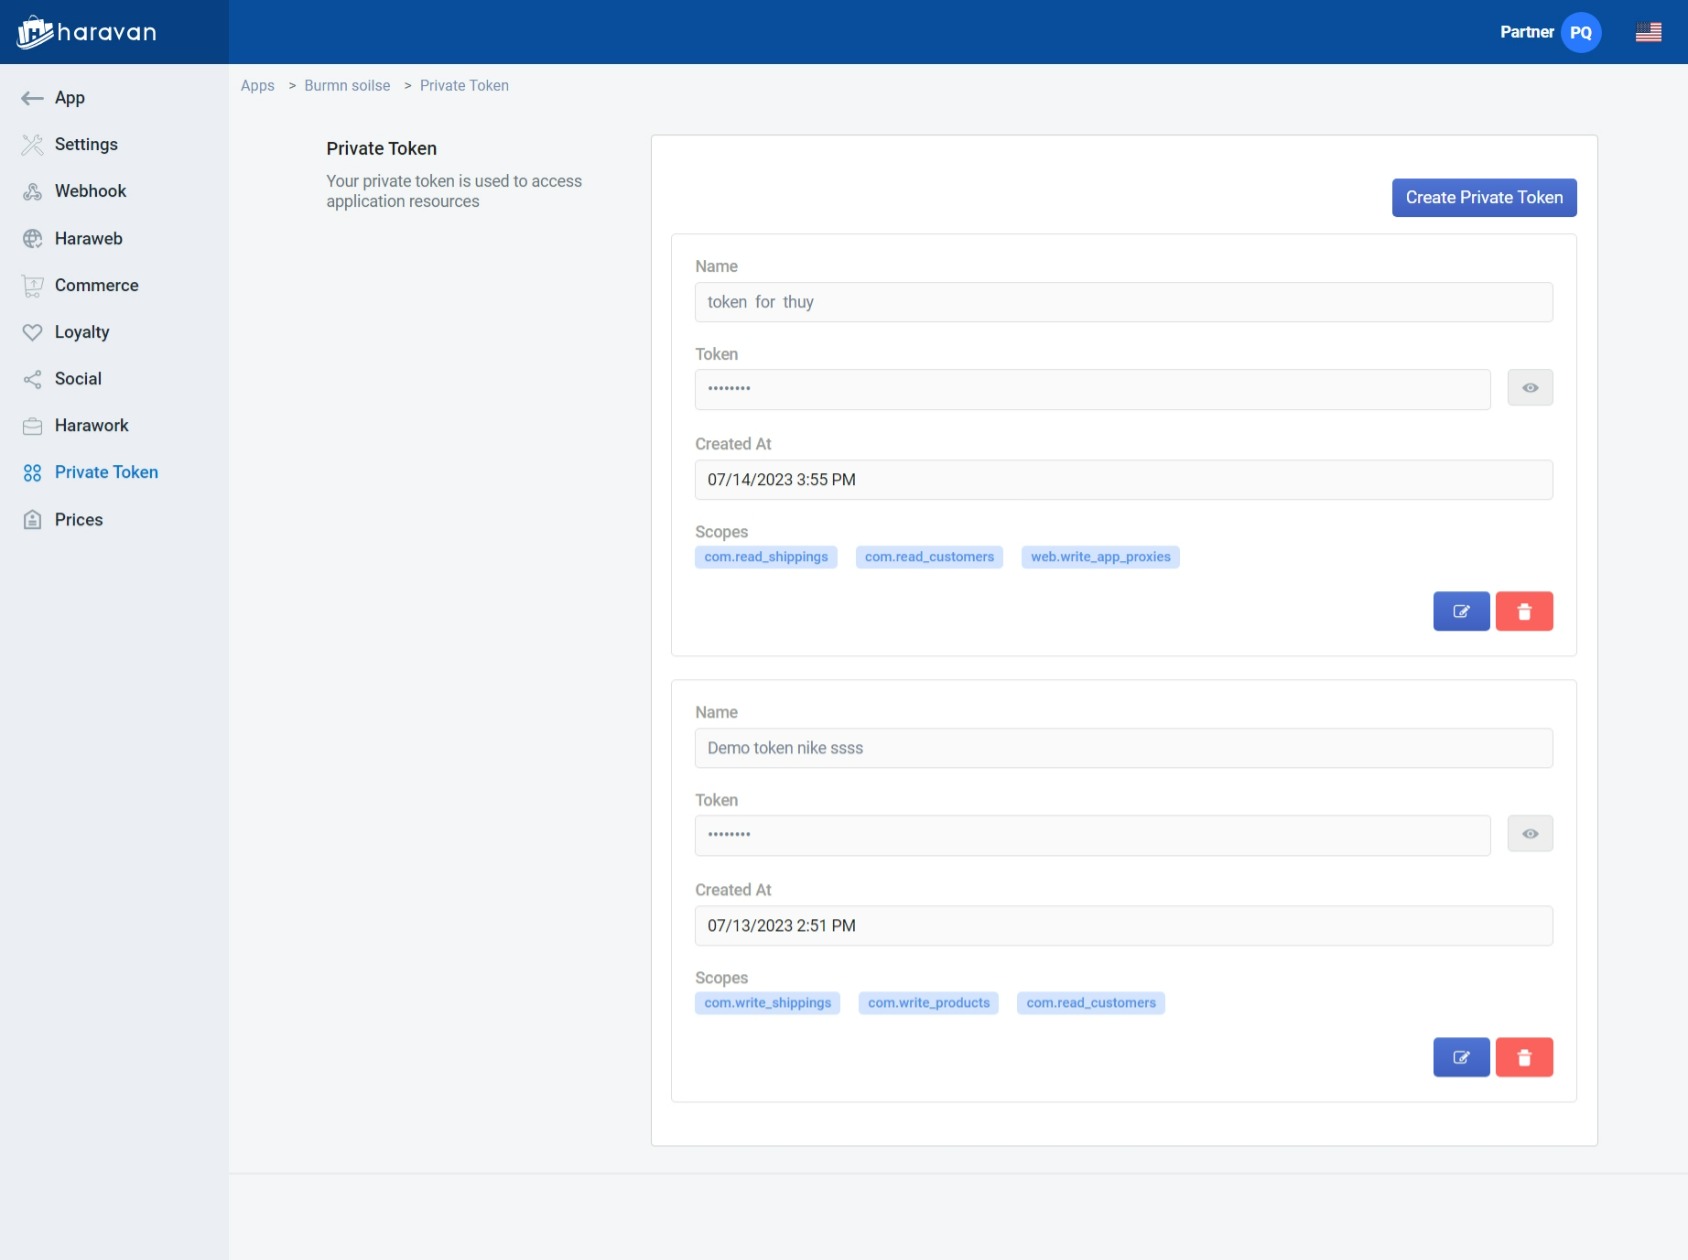Image resolution: width=1688 pixels, height=1260 pixels.
Task: Show the token for 'Demo token nike ssss'
Action: coord(1529,833)
